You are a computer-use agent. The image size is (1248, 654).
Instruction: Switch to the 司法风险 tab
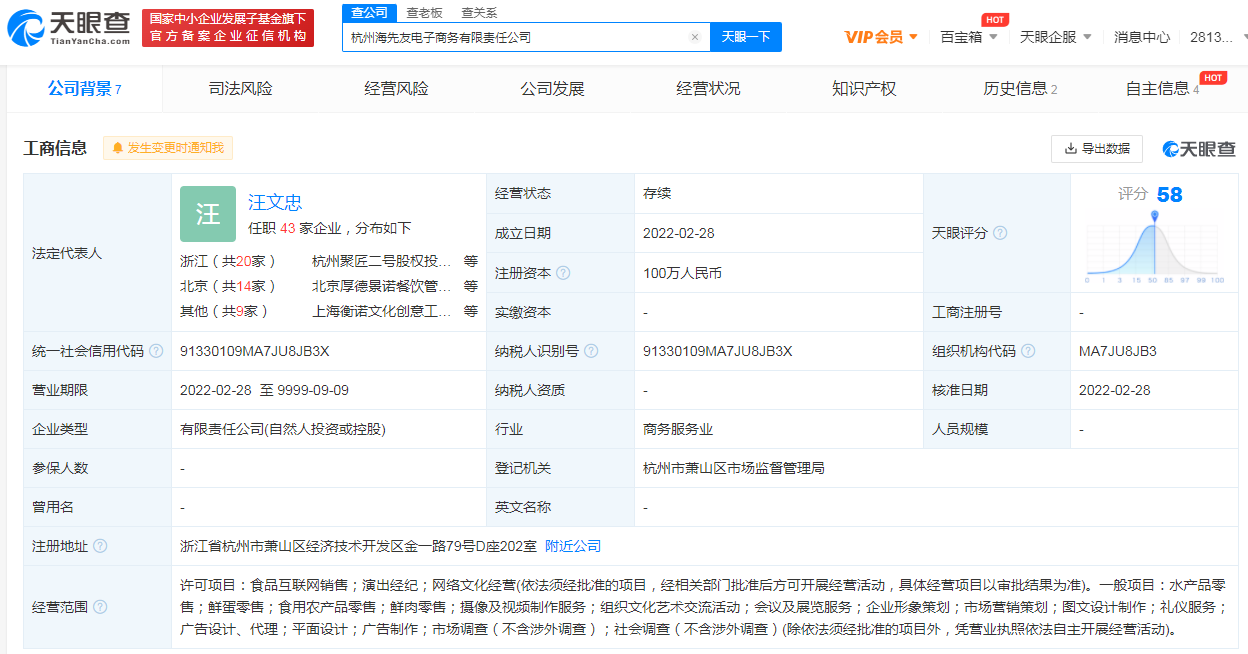tap(240, 89)
